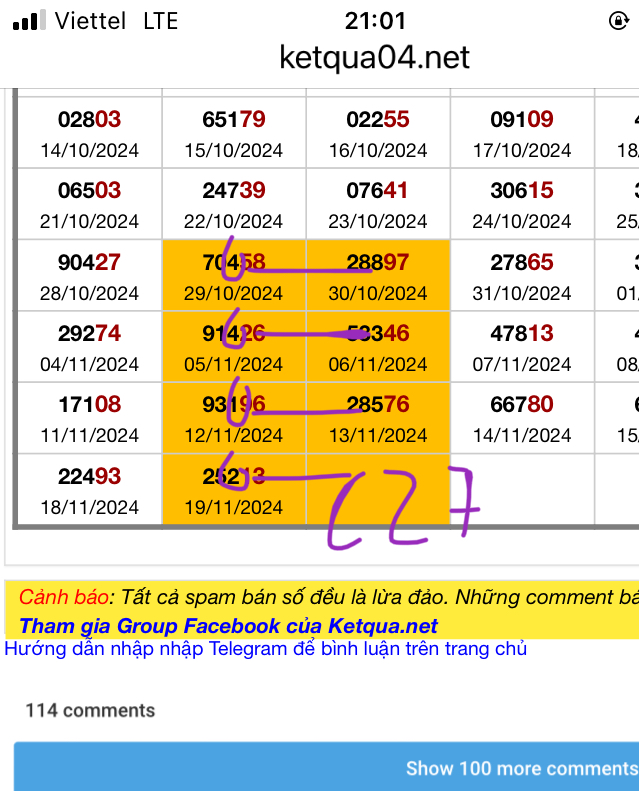The width and height of the screenshot is (639, 791).
Task: Tap highlighted cell dated 29/10/2024
Action: [x=234, y=276]
